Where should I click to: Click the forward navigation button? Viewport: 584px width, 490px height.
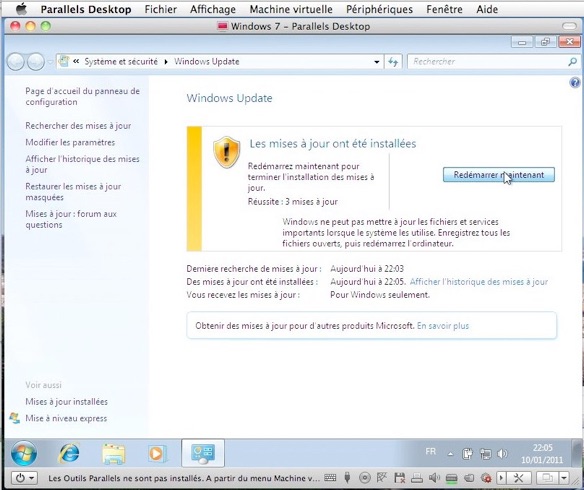point(36,61)
